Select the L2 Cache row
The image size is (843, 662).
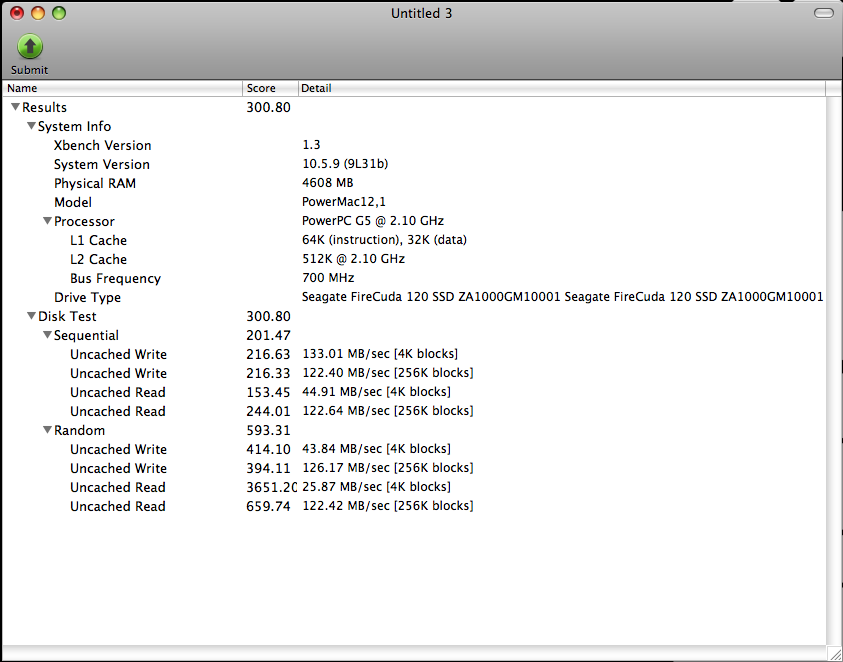click(x=414, y=259)
